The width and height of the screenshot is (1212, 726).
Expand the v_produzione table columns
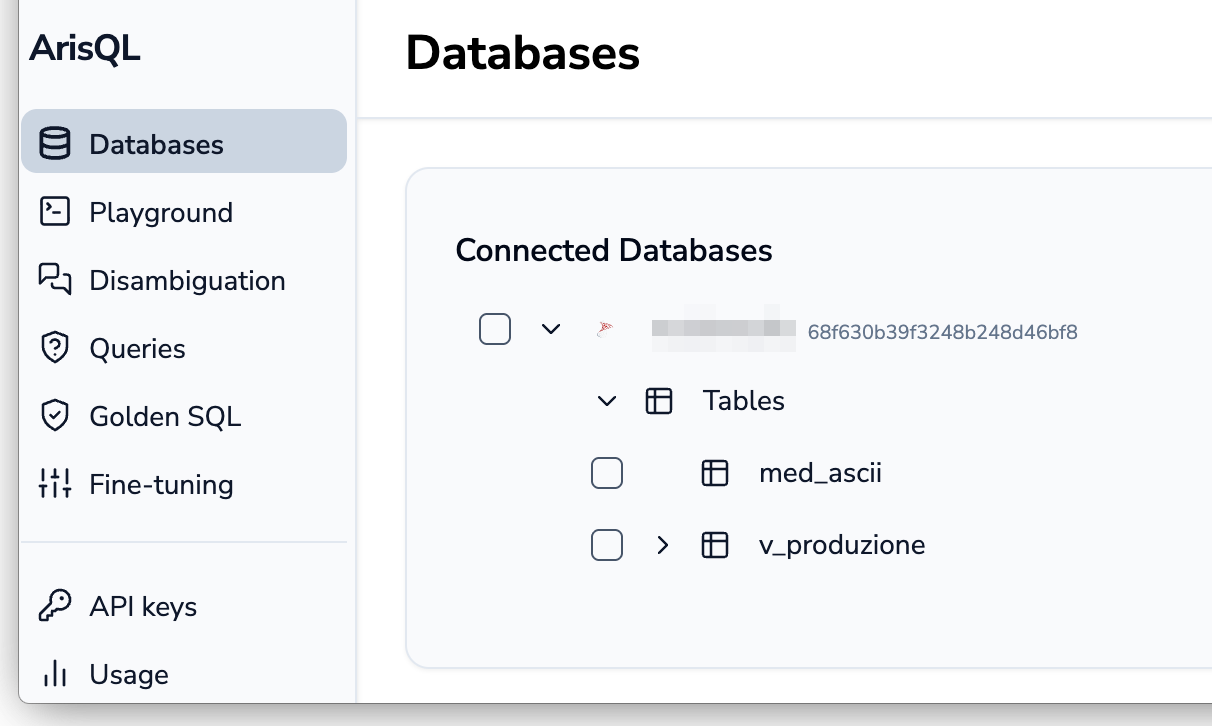[x=662, y=545]
